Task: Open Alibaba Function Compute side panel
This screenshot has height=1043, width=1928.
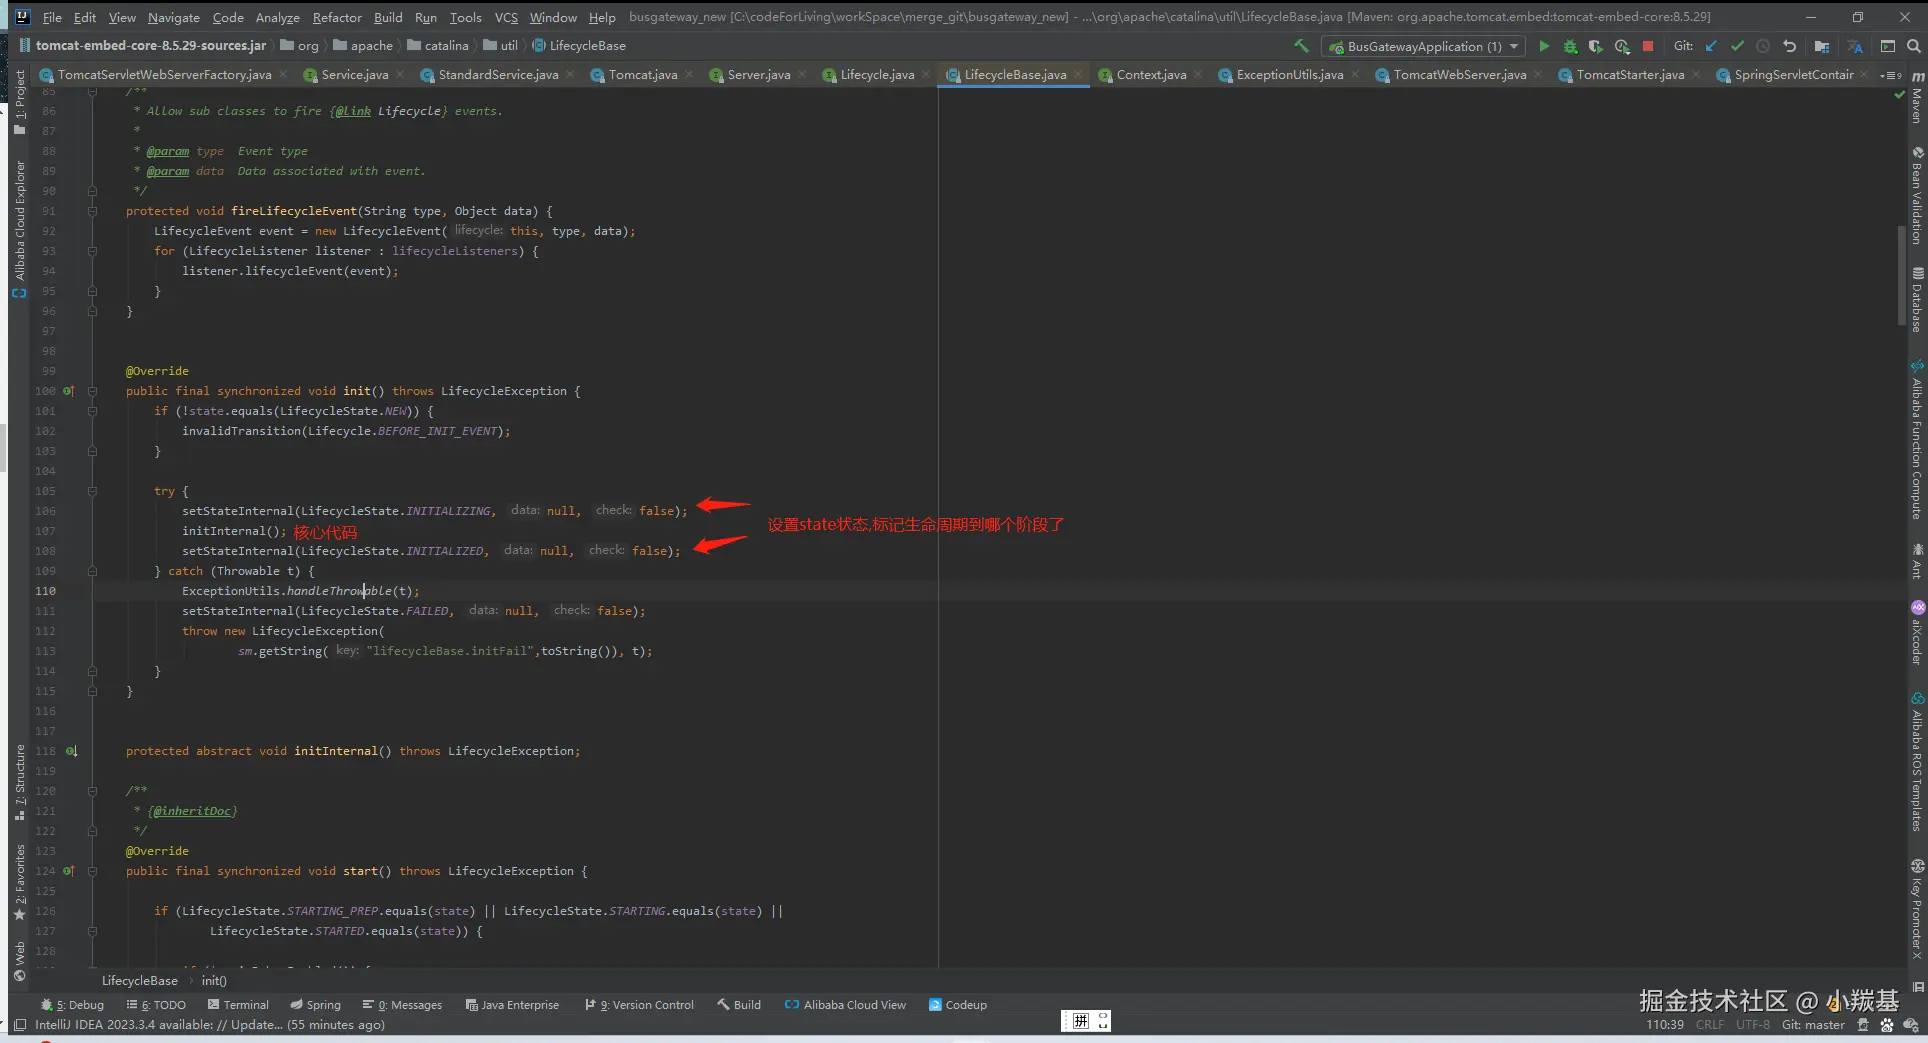Action: (x=1917, y=440)
